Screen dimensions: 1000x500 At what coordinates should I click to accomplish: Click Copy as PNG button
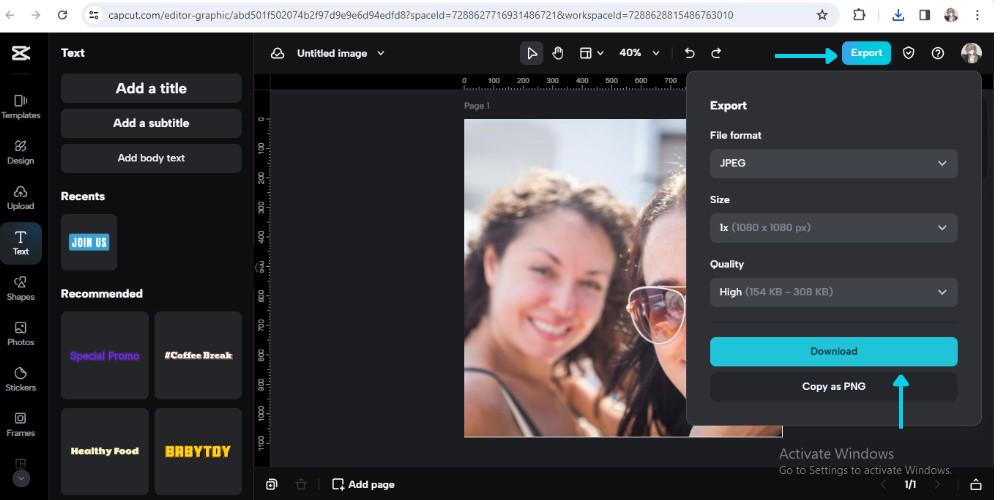click(834, 386)
